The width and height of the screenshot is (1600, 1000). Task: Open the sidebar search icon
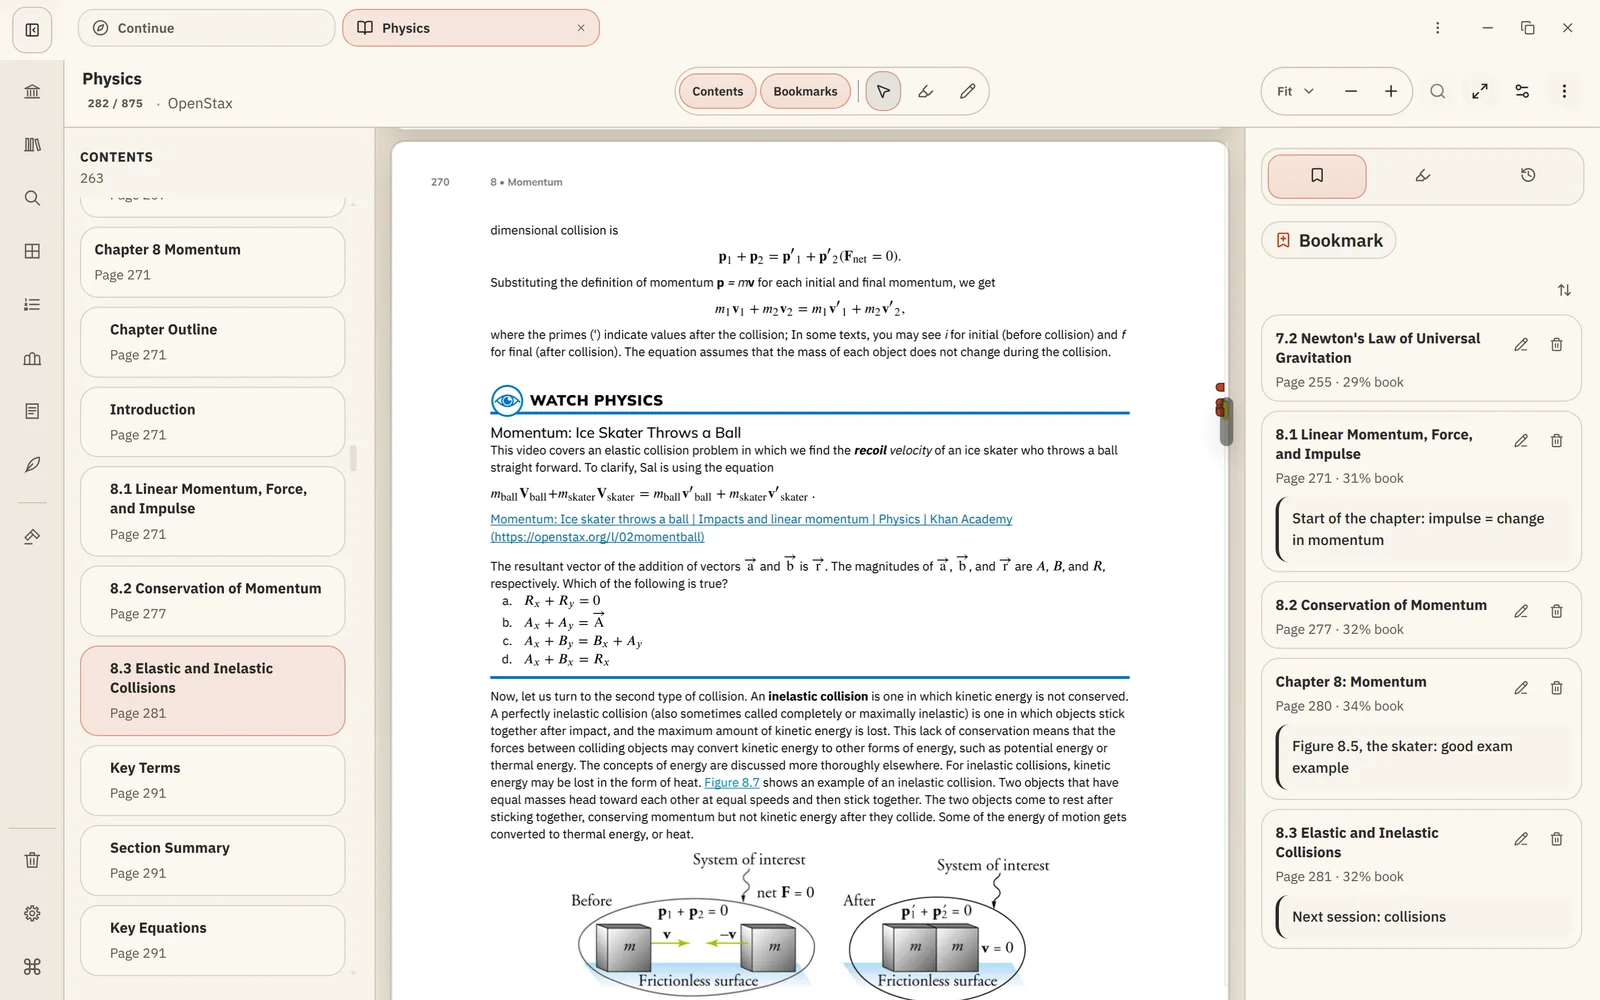pos(32,198)
